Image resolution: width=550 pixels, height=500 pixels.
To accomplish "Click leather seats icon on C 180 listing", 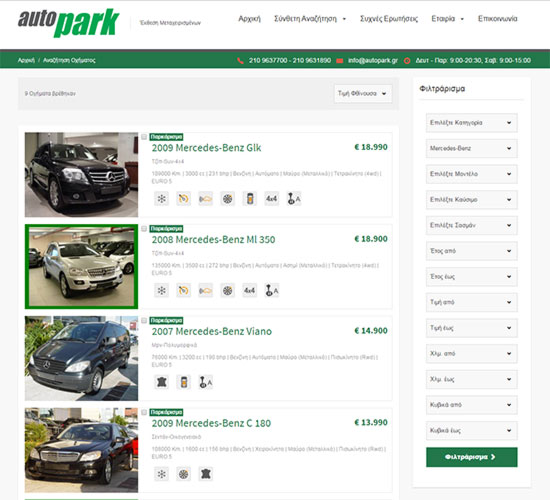I will (x=206, y=474).
